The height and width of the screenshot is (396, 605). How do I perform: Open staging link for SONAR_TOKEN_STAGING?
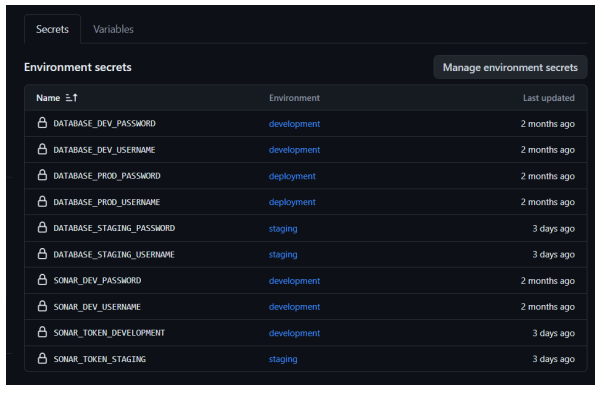pos(283,359)
